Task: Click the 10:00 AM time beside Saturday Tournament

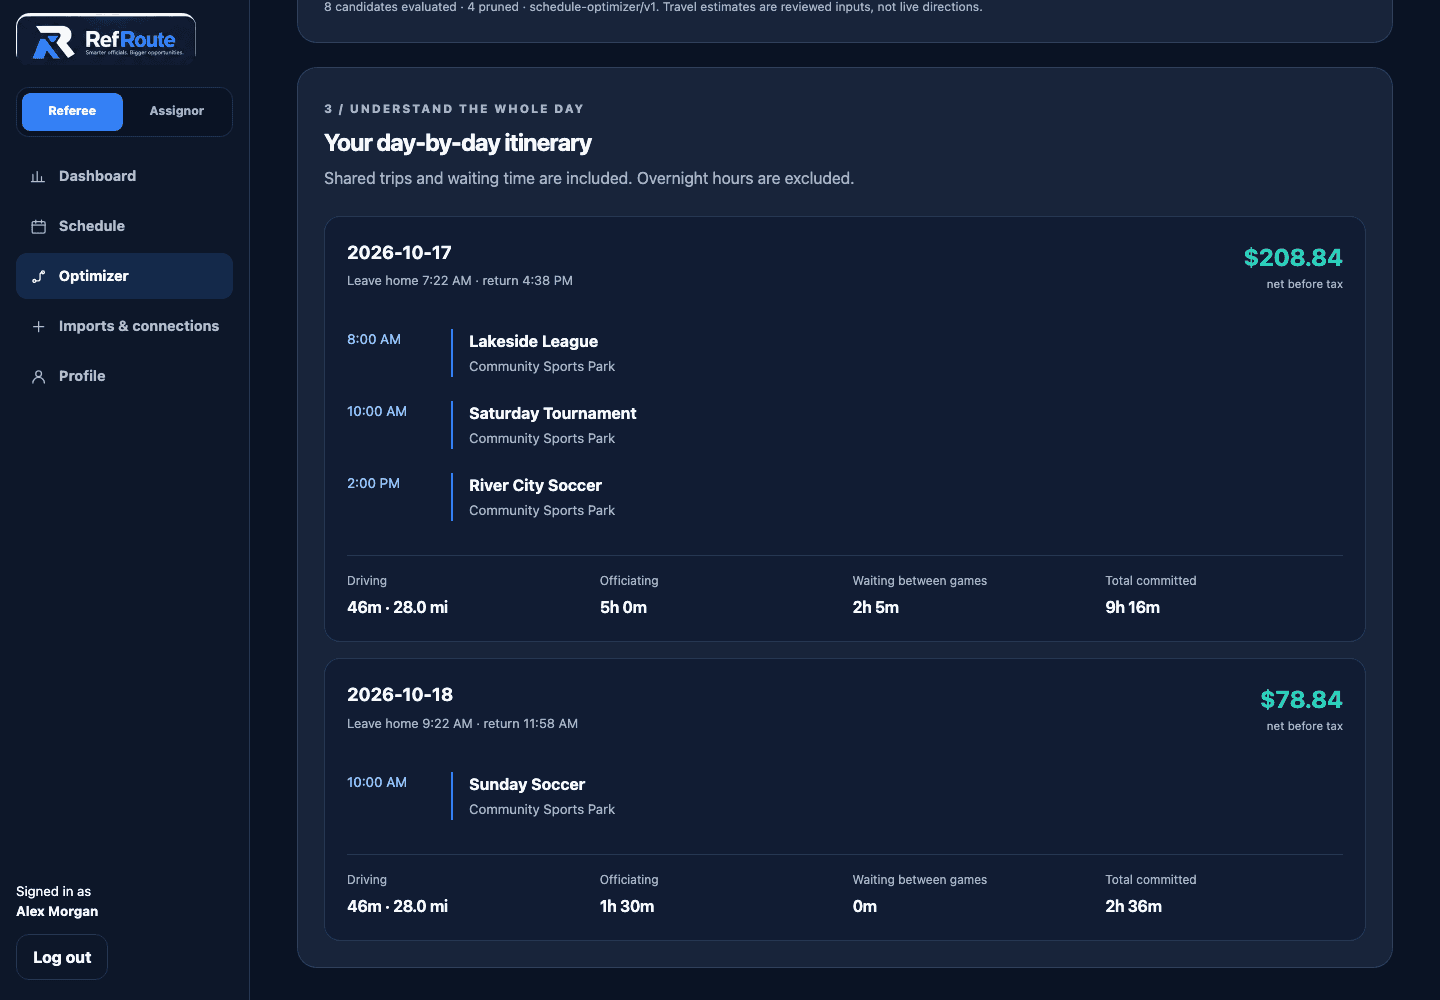Action: coord(377,412)
